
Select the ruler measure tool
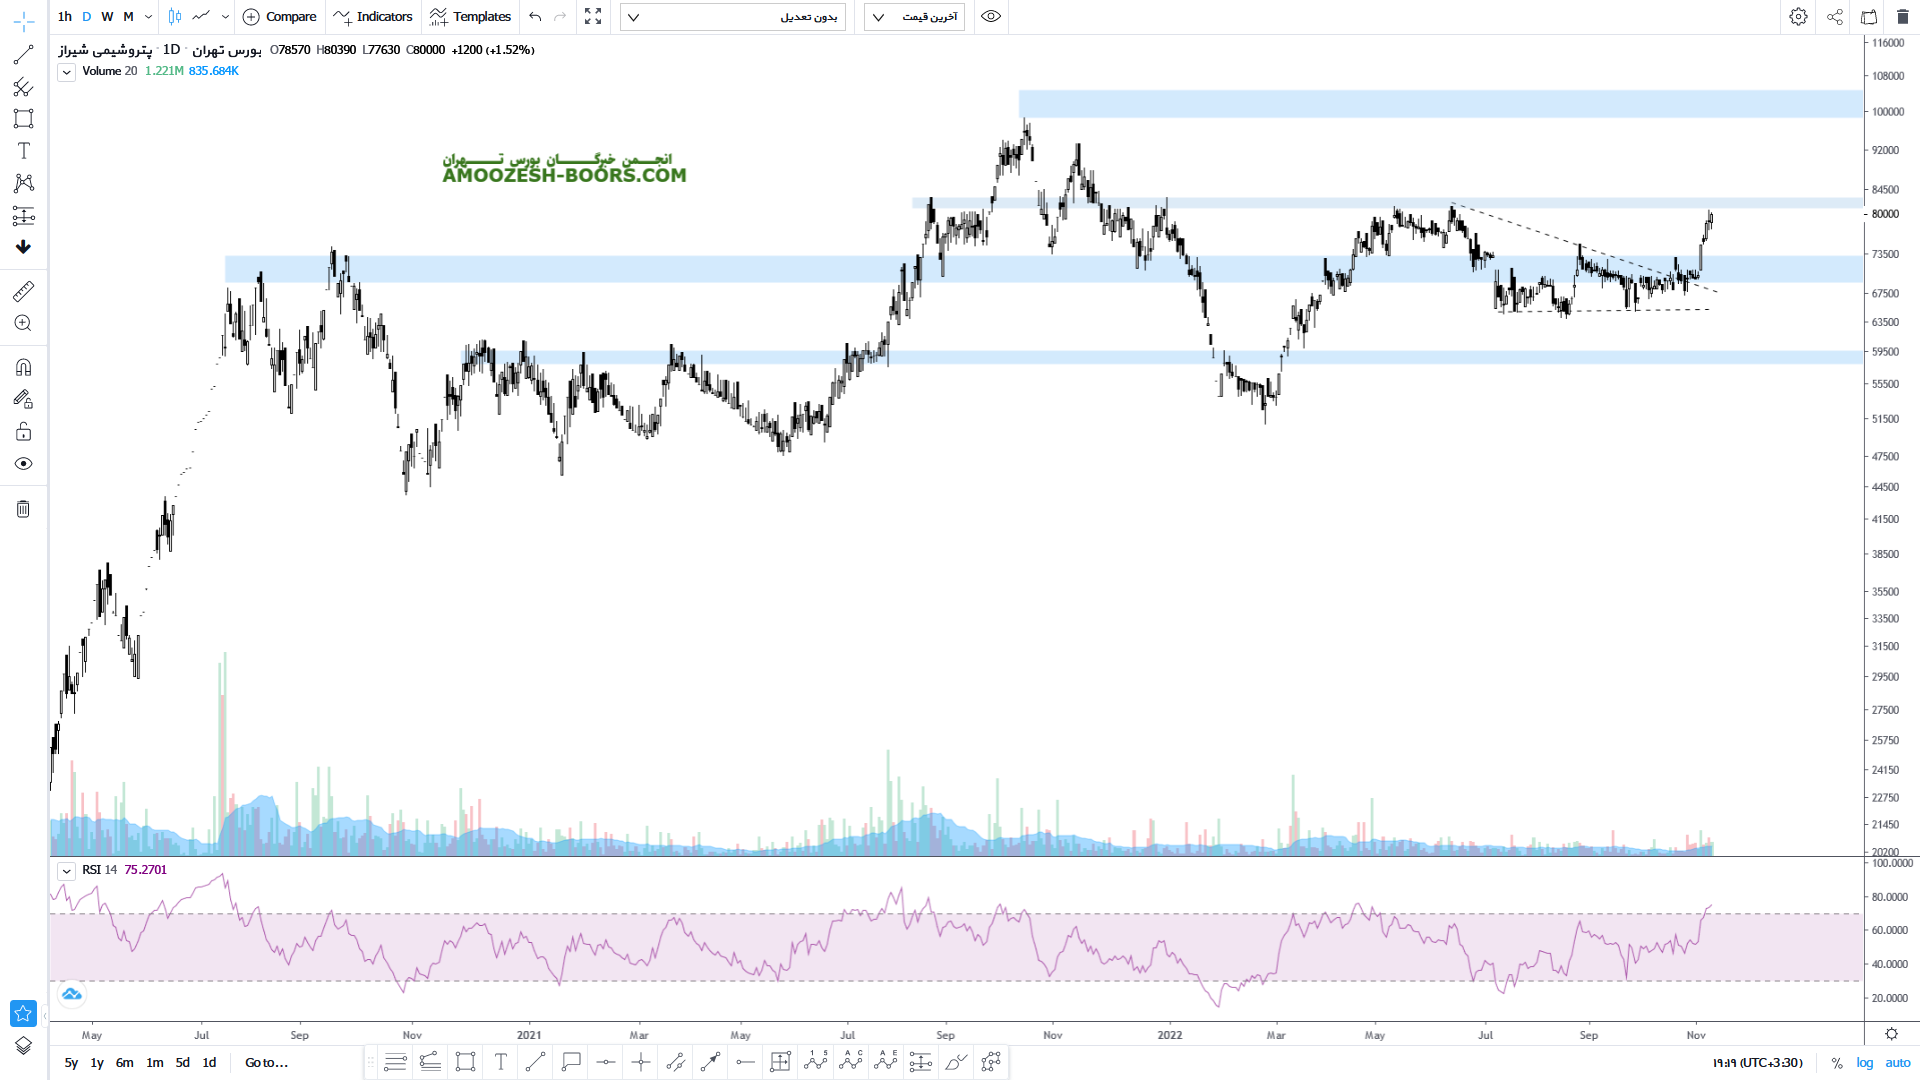[x=23, y=291]
